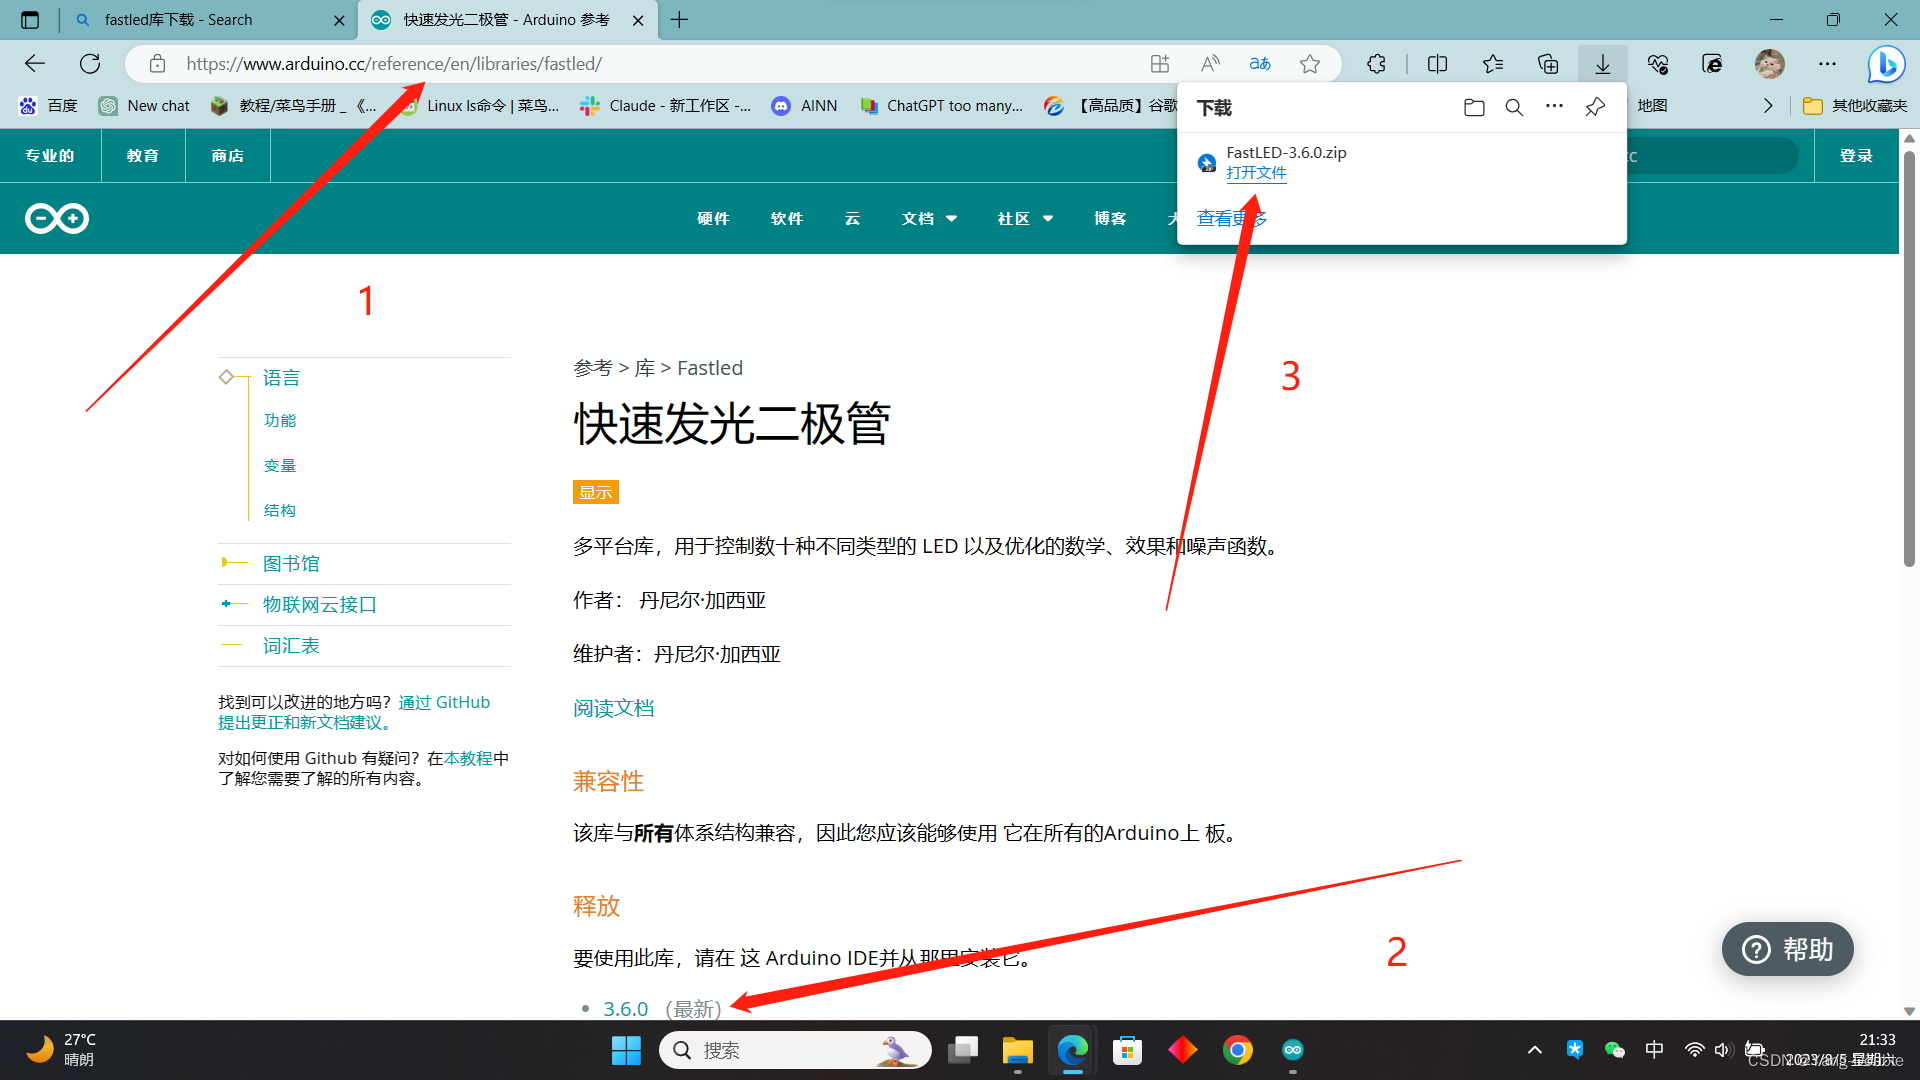Click the Arduino logo in header
Screen dimensions: 1920x1080
(x=57, y=218)
